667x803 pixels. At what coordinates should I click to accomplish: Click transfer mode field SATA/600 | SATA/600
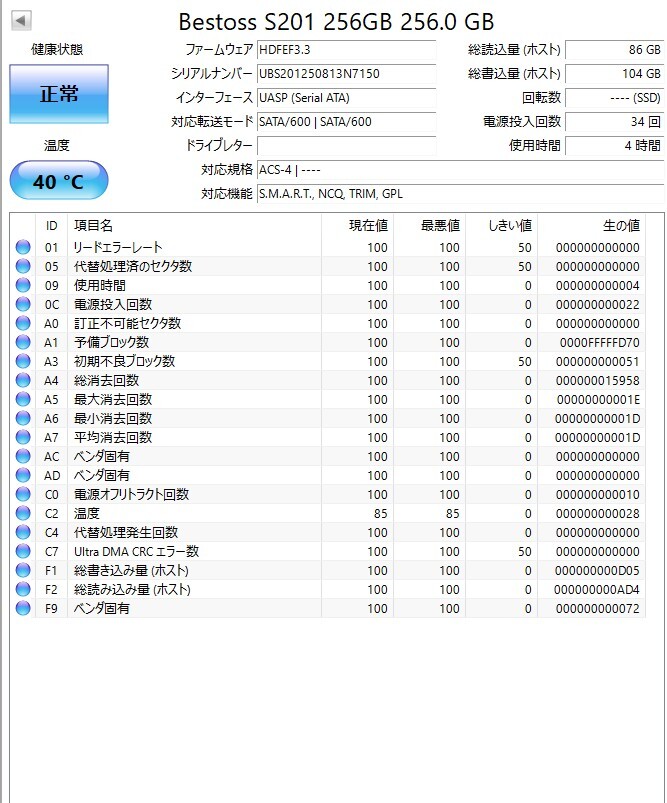[x=346, y=122]
